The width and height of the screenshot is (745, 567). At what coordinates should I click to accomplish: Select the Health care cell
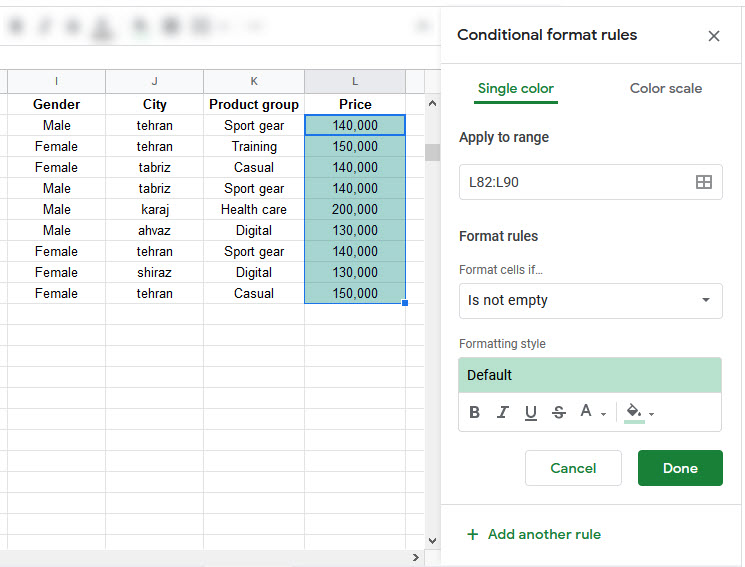coord(254,209)
